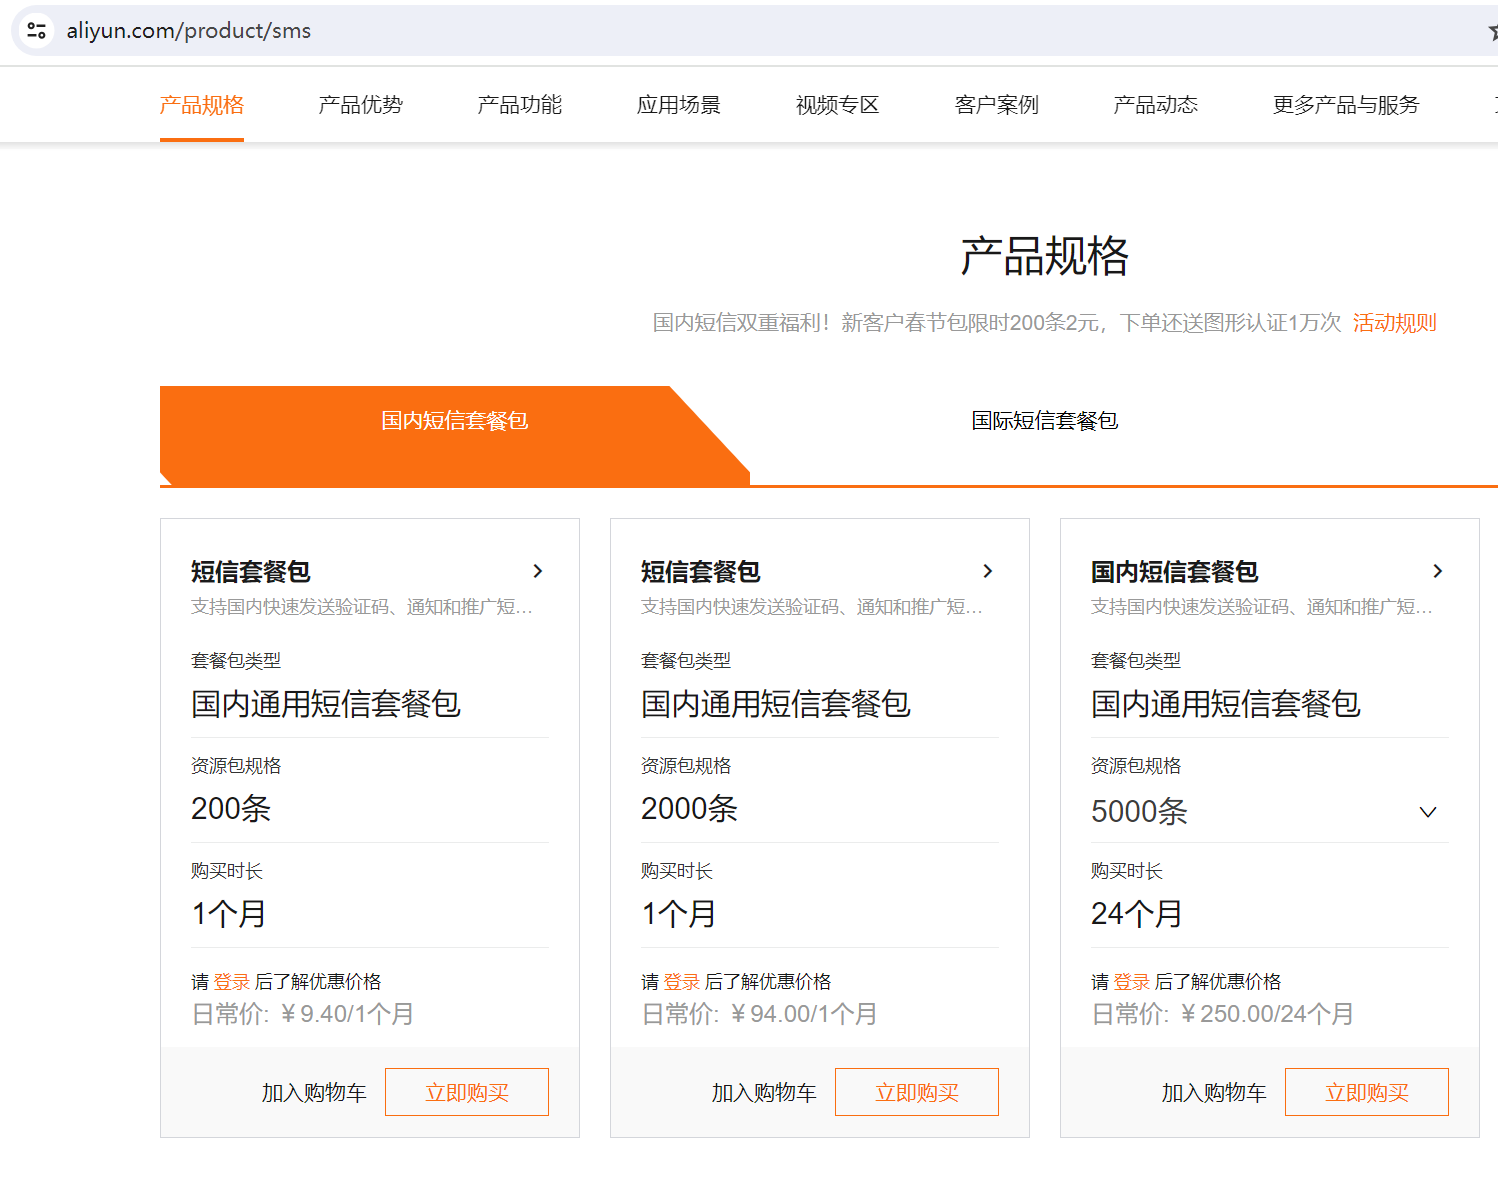Click chevron arrow on 2000条 package card

988,571
